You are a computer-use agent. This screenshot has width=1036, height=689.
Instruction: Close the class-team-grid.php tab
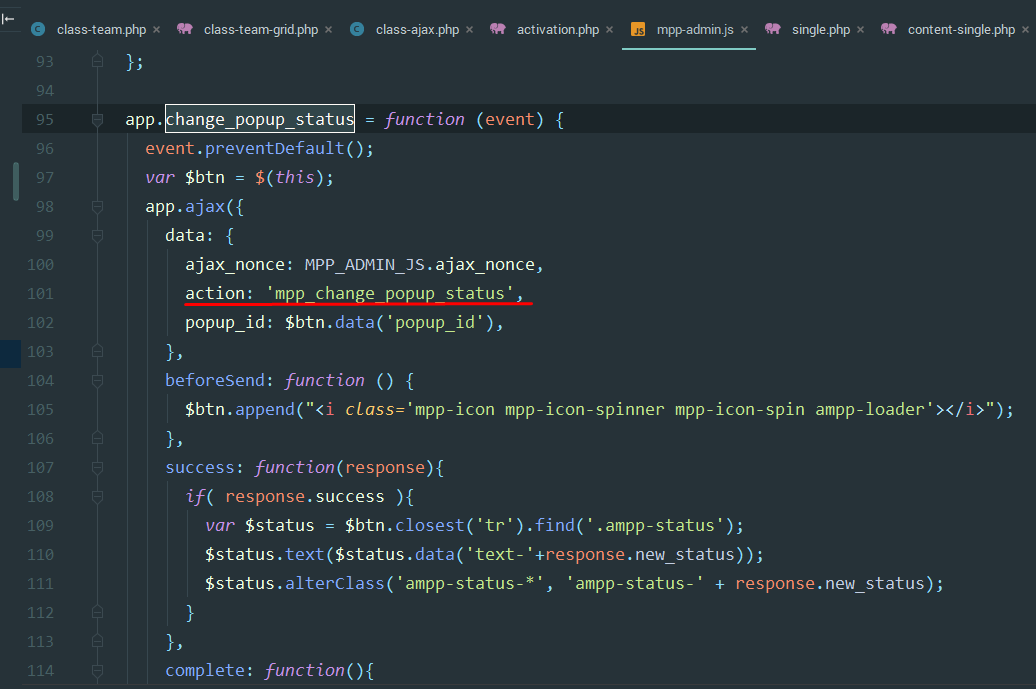click(x=328, y=30)
